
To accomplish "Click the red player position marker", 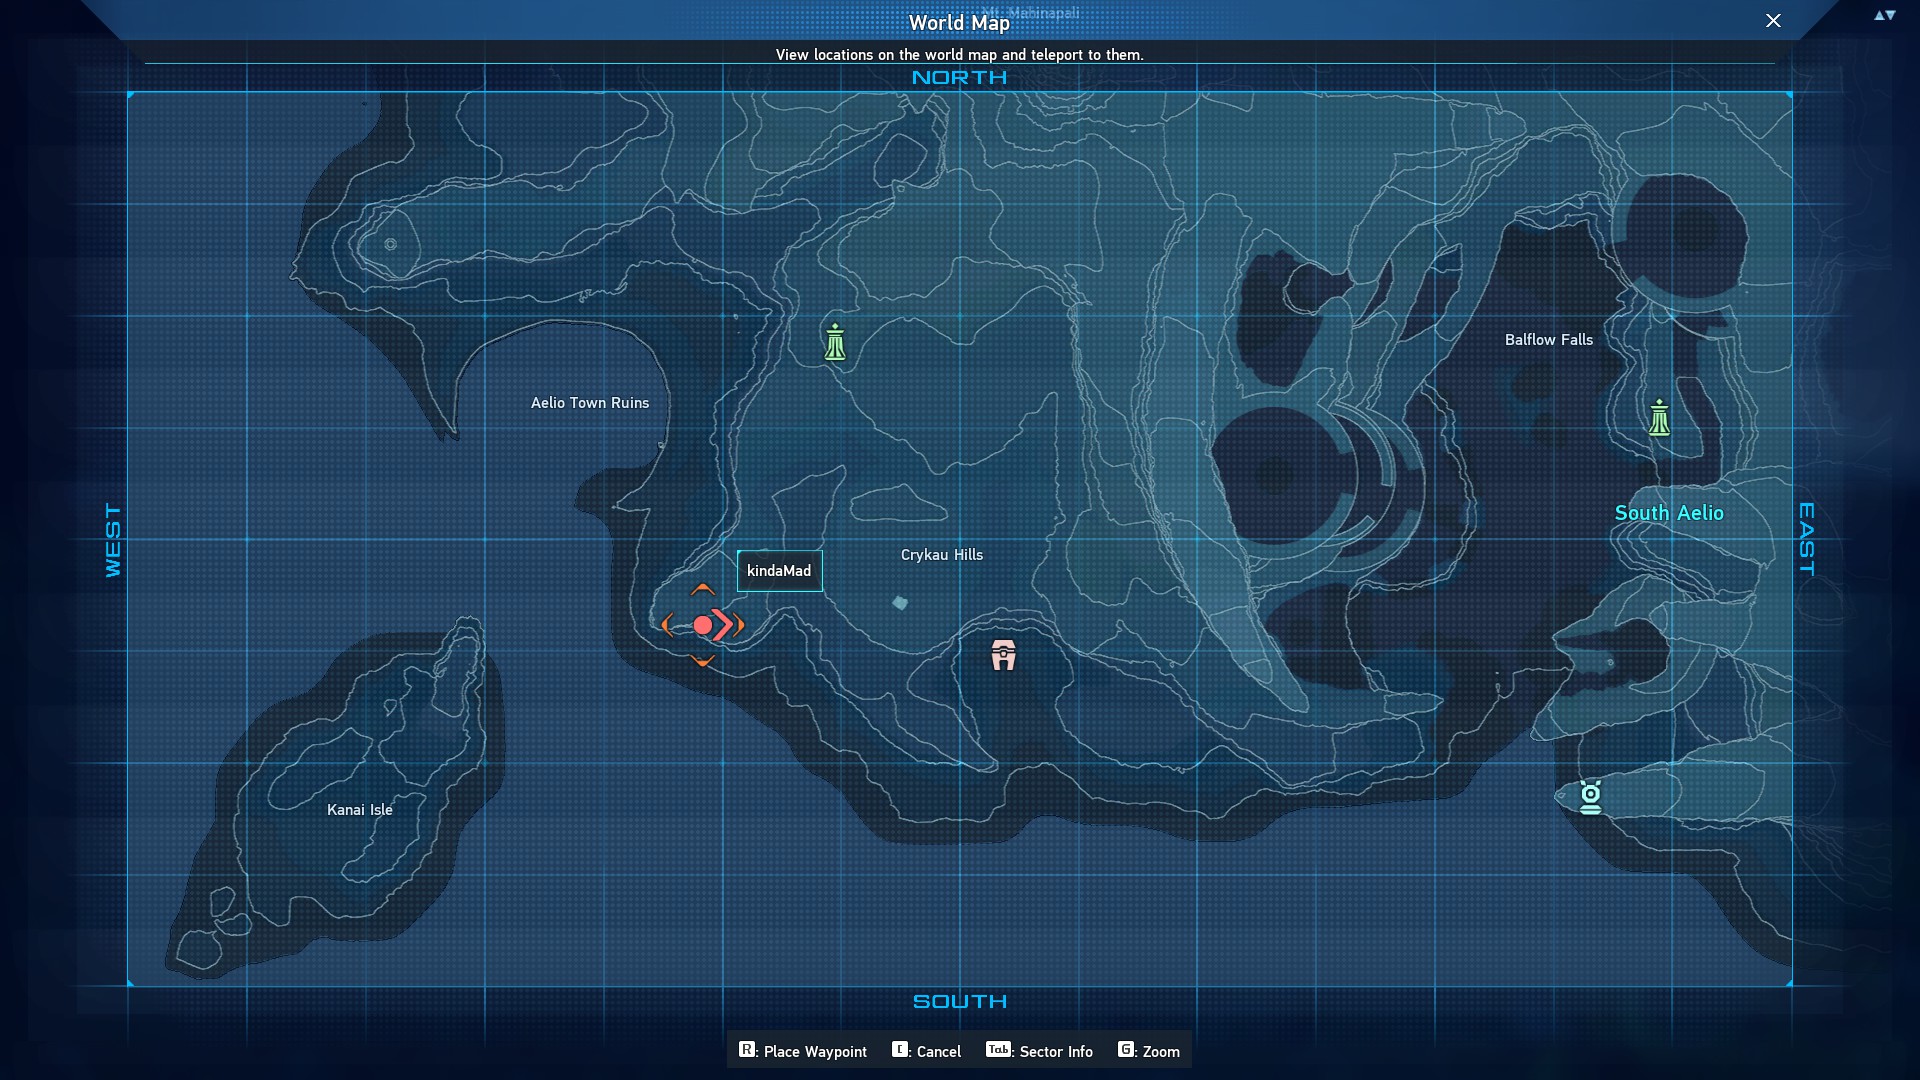I will click(703, 625).
